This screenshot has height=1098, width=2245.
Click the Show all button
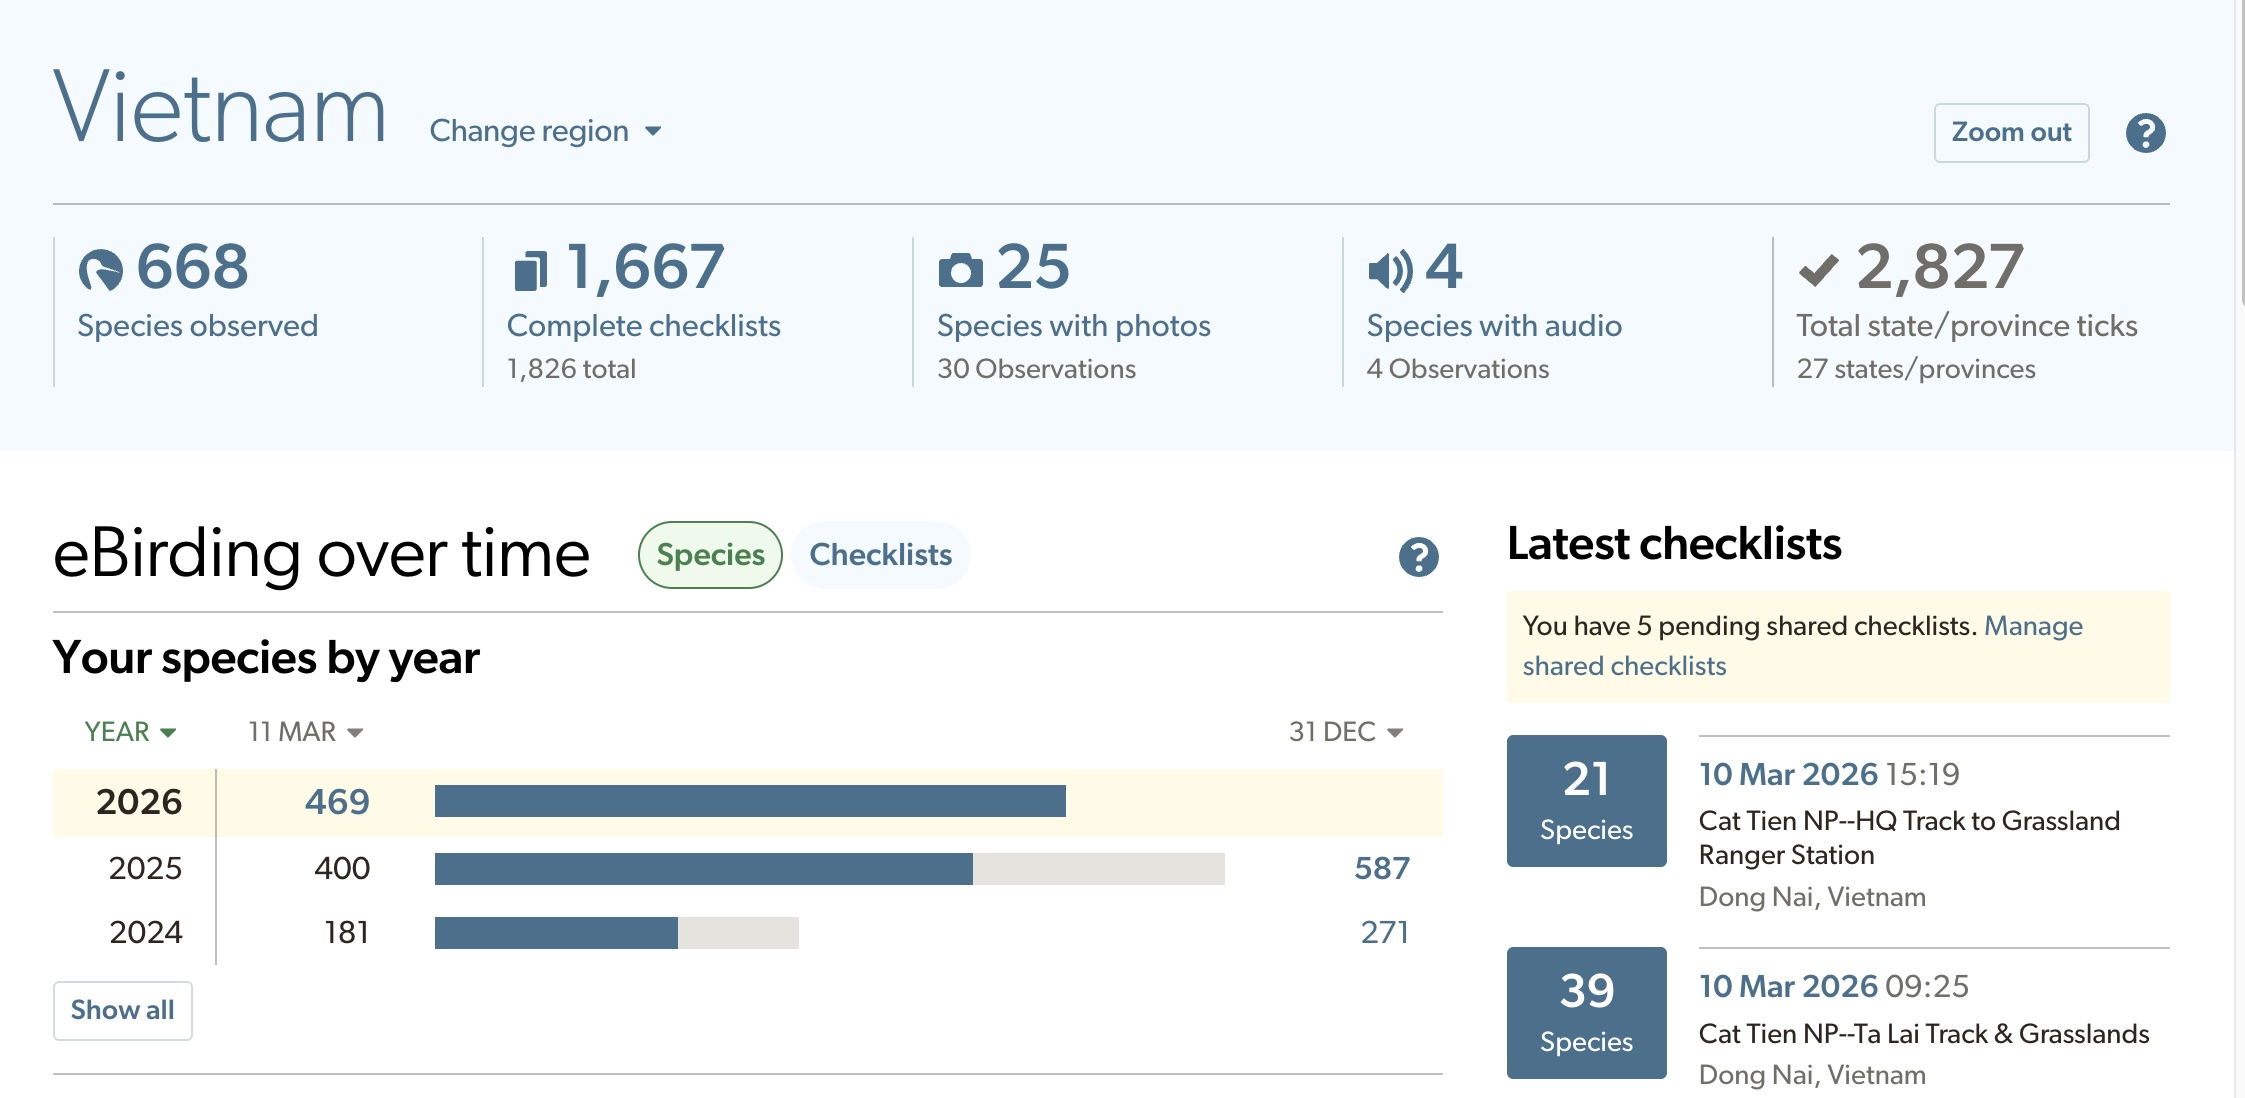point(122,1010)
